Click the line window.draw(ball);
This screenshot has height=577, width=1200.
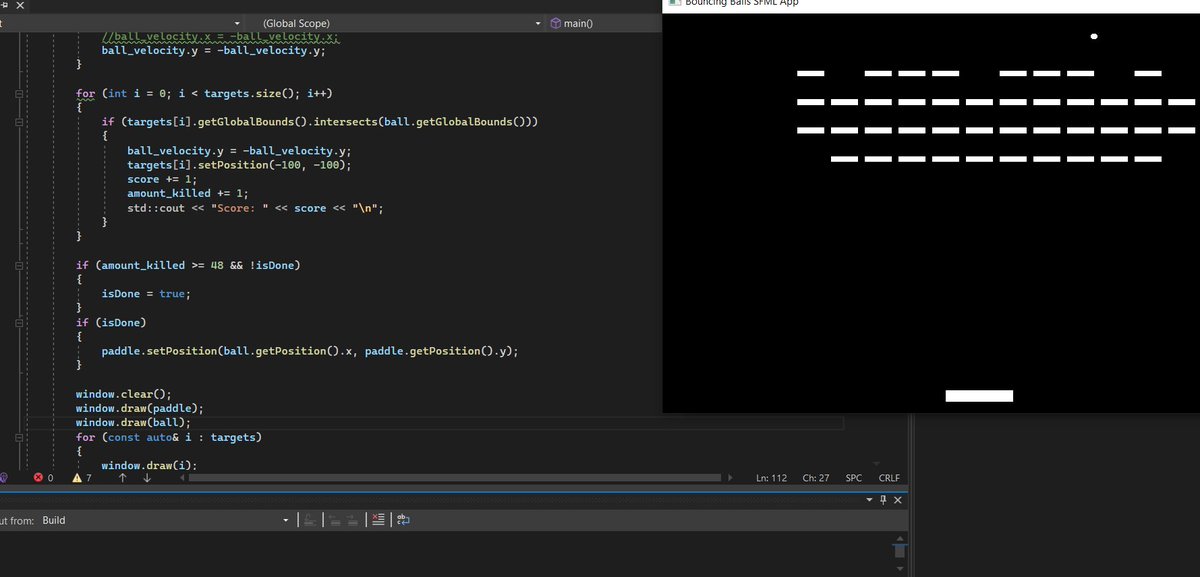[133, 422]
